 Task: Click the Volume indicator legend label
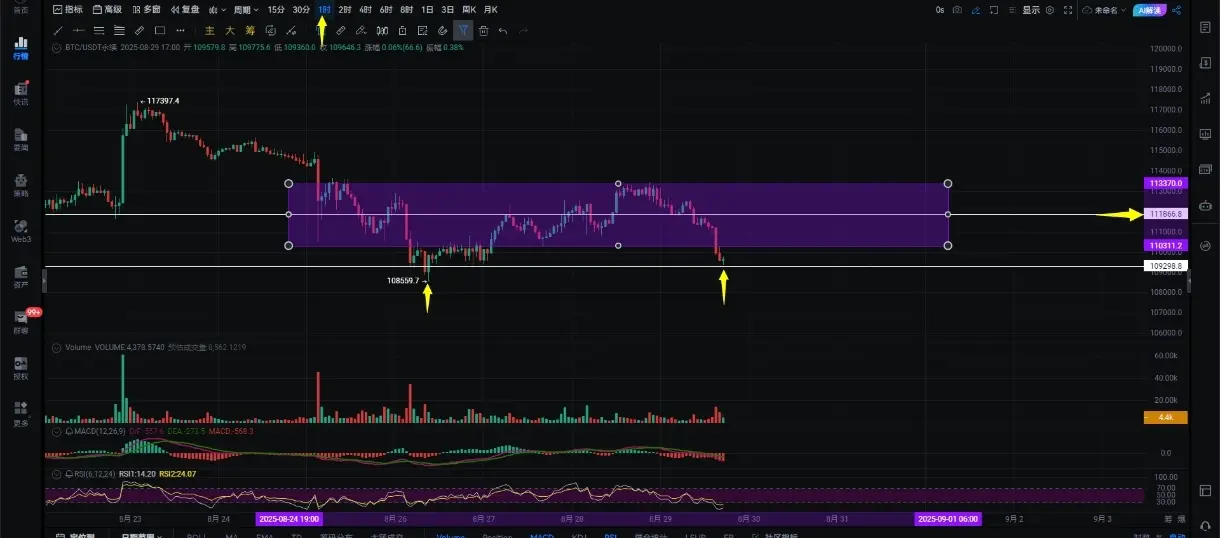point(78,347)
